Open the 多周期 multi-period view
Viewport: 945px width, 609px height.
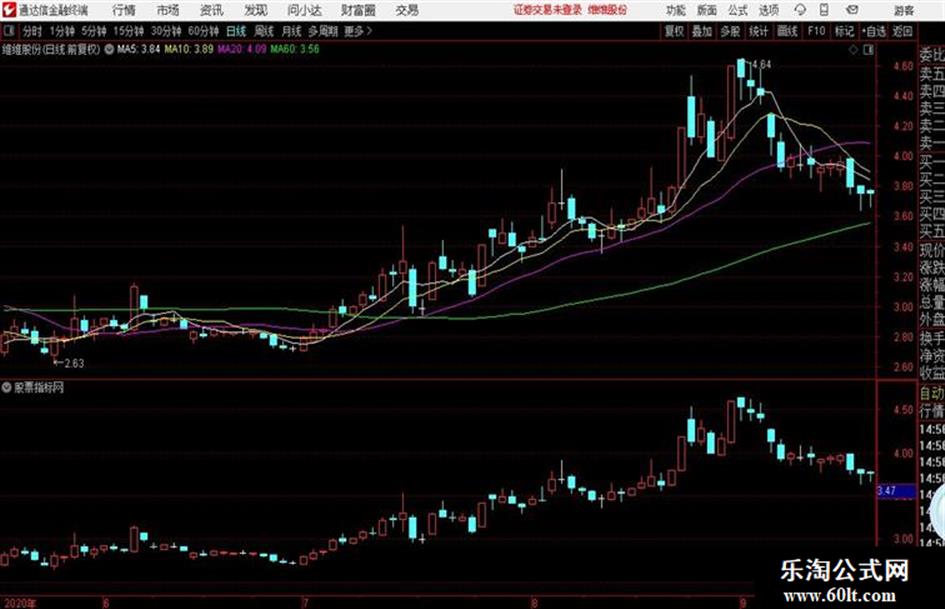323,31
